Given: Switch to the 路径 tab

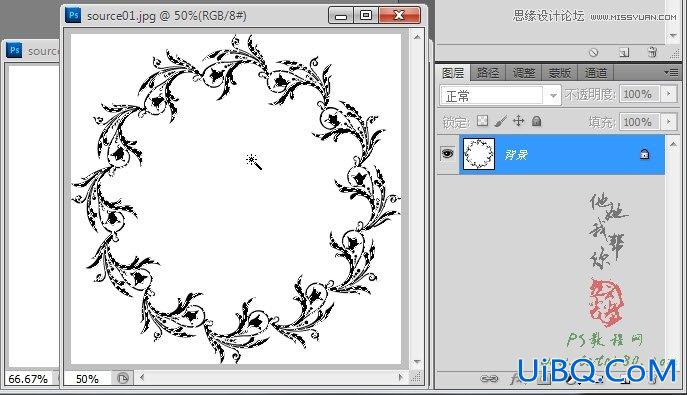Looking at the screenshot, I should [x=488, y=73].
